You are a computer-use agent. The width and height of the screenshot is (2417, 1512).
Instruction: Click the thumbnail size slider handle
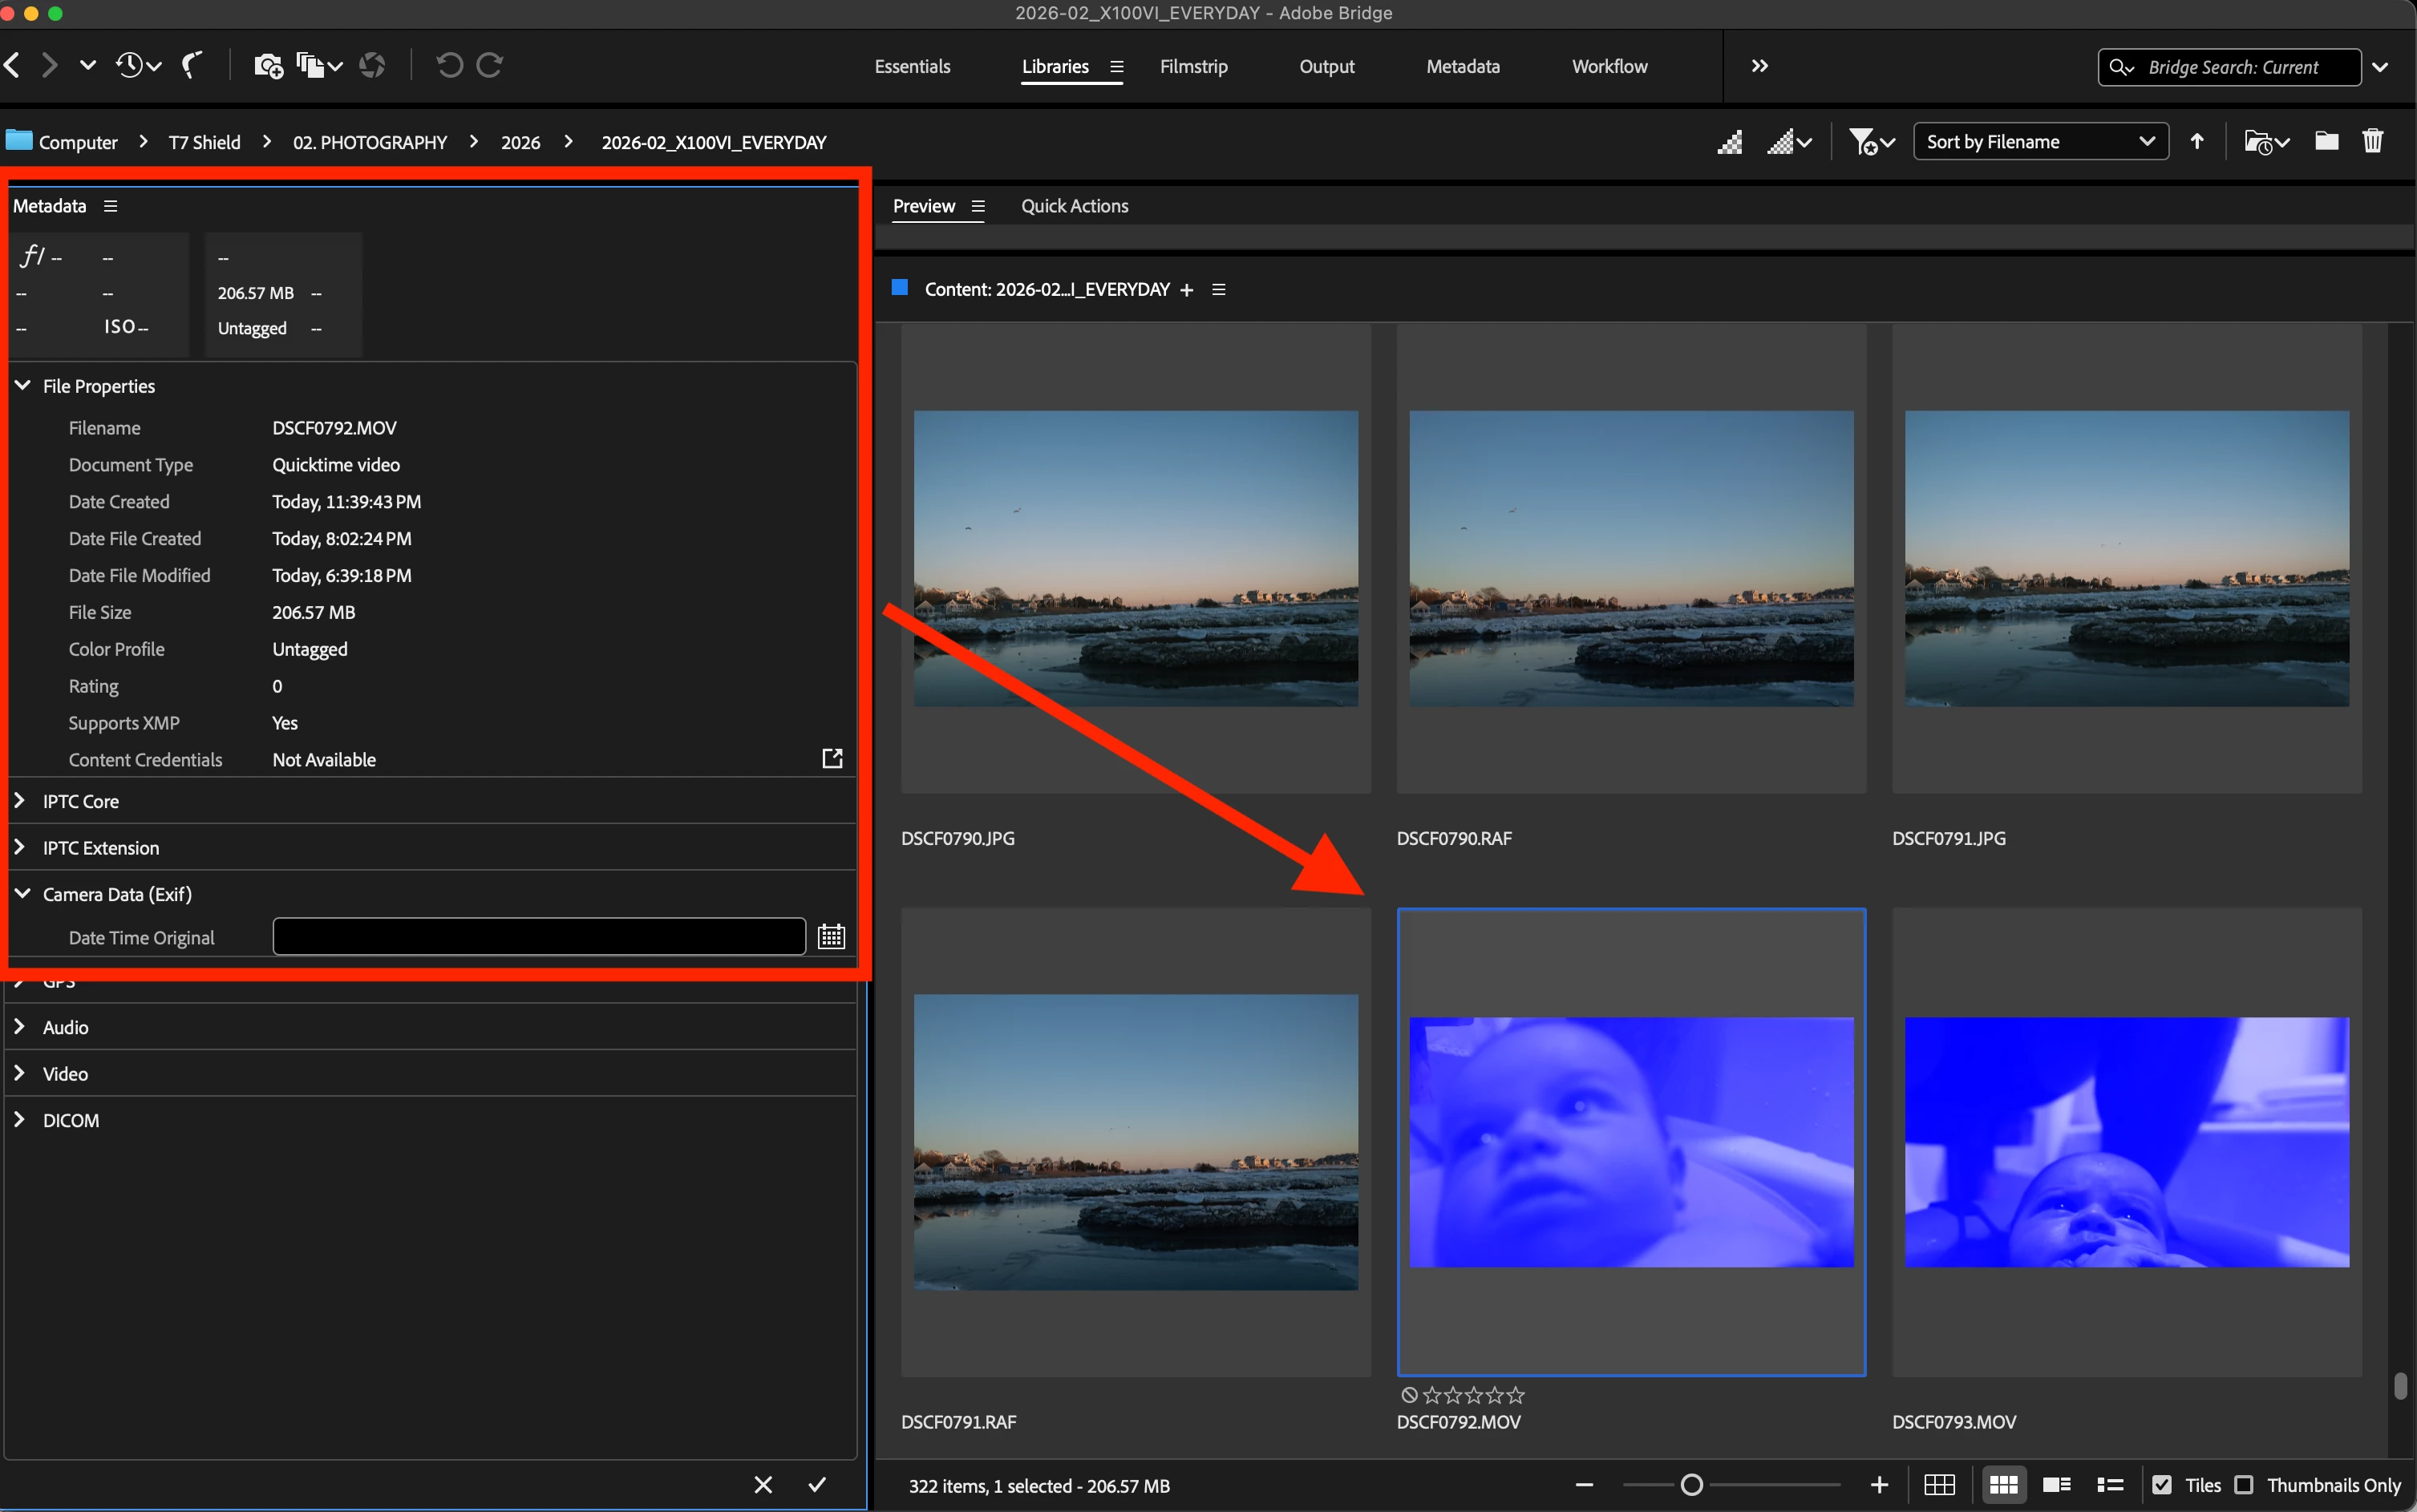(1691, 1485)
